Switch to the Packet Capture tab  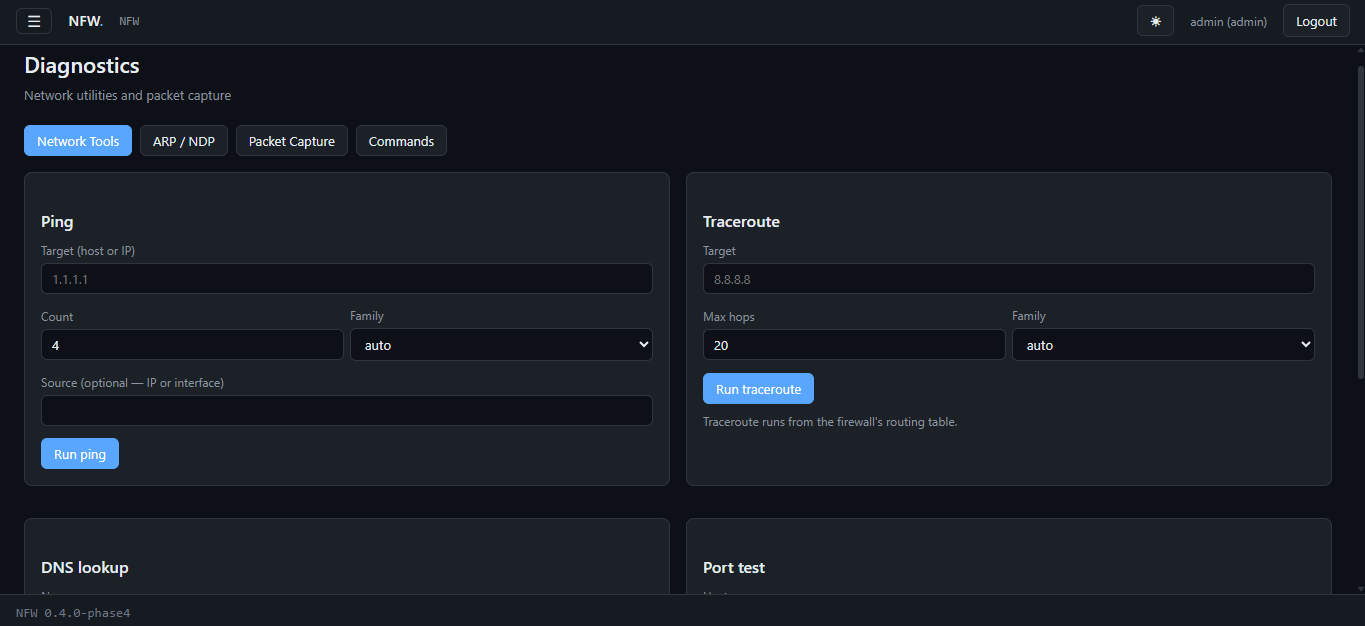pyautogui.click(x=292, y=141)
